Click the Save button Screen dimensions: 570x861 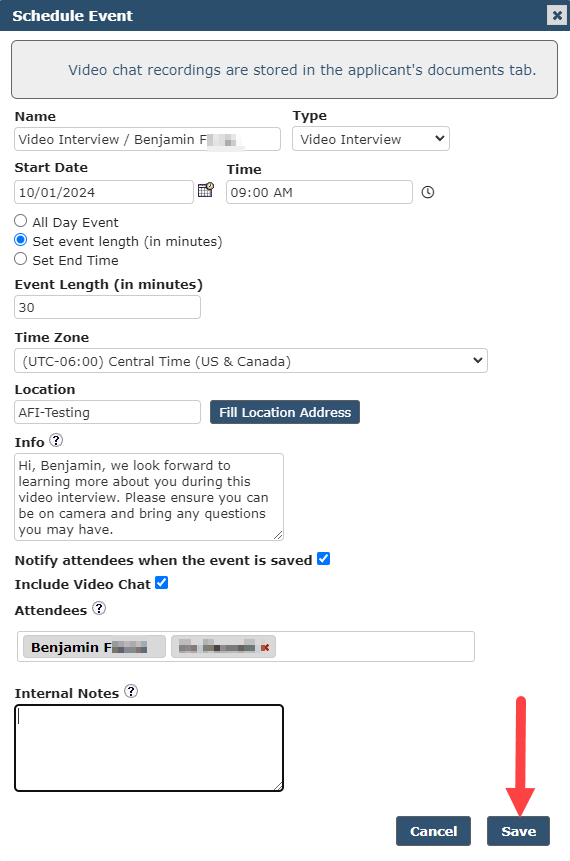(x=518, y=831)
